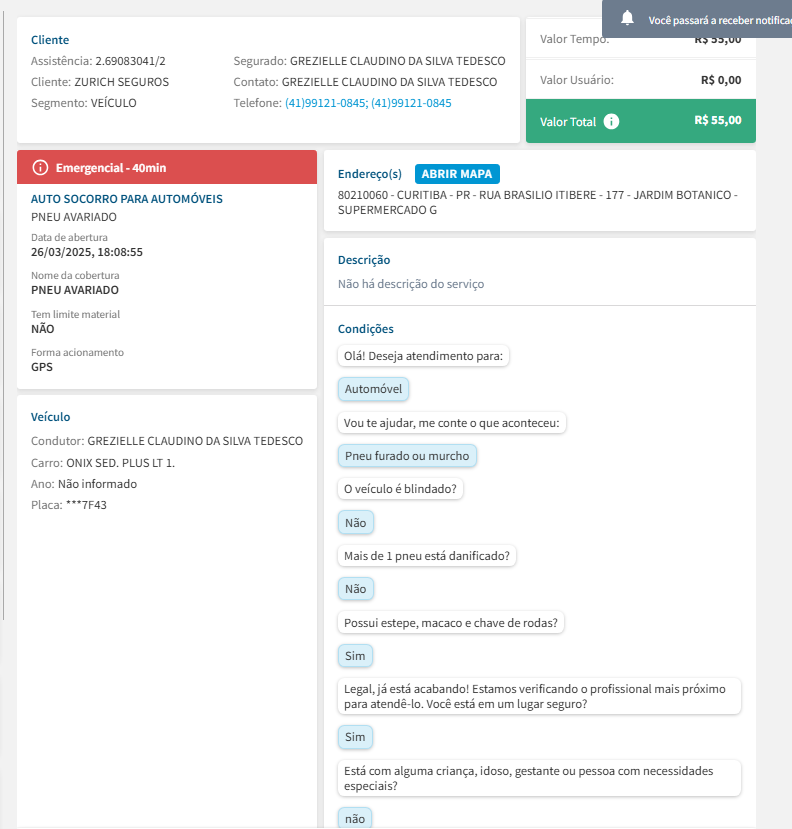Screen dimensions: 792x829
Task: Click the AUTO SOCORRO PARA AUTOMÓVEIS heading
Action: click(127, 199)
